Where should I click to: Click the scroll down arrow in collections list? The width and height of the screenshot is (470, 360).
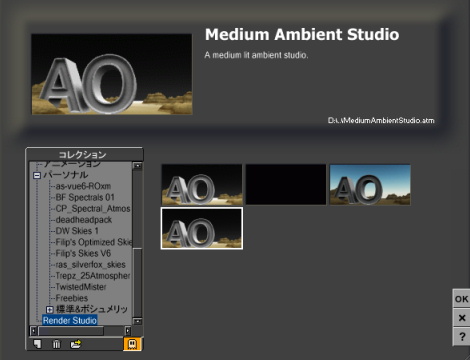(137, 321)
